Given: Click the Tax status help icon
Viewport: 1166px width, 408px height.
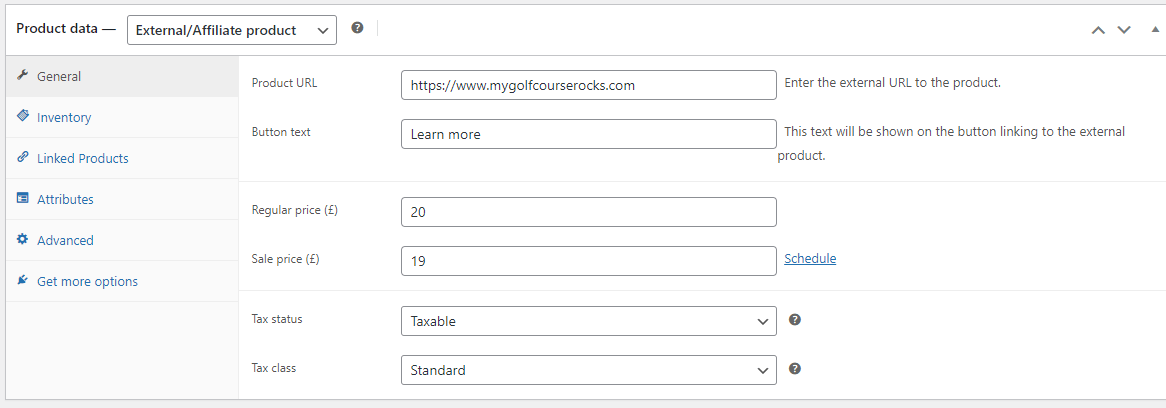Looking at the screenshot, I should 794,320.
